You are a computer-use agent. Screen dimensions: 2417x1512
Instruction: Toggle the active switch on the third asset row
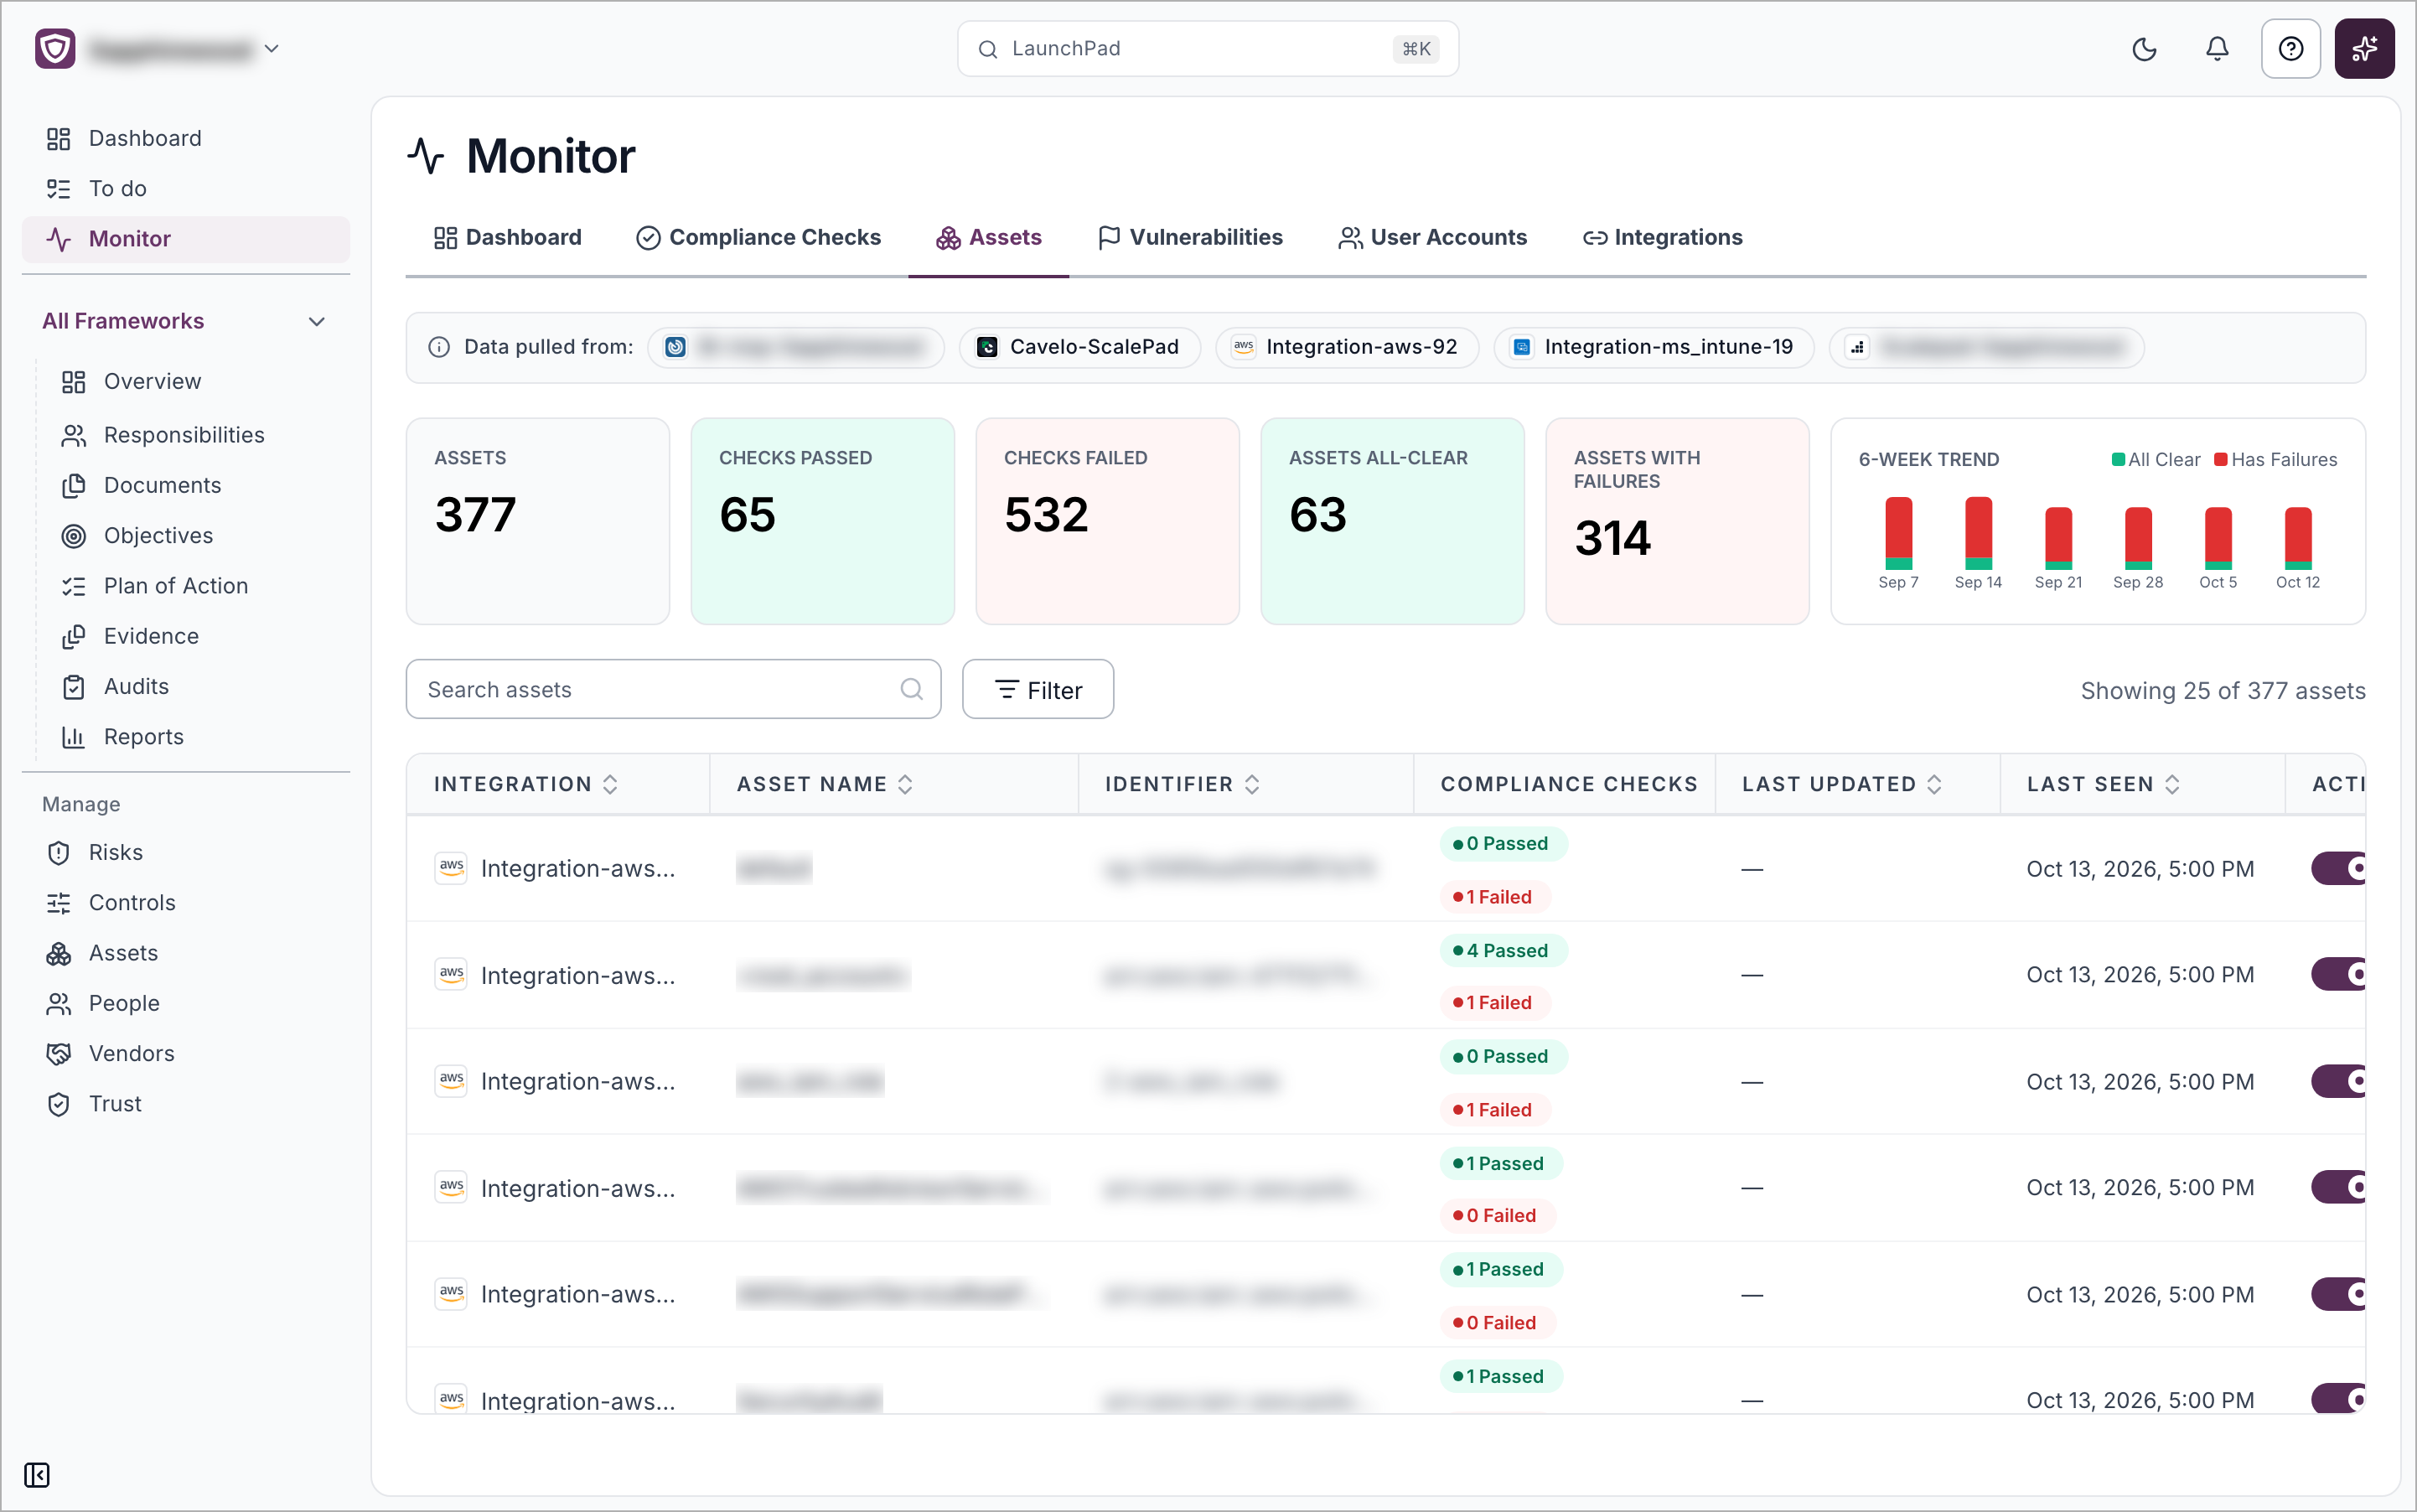2338,1081
